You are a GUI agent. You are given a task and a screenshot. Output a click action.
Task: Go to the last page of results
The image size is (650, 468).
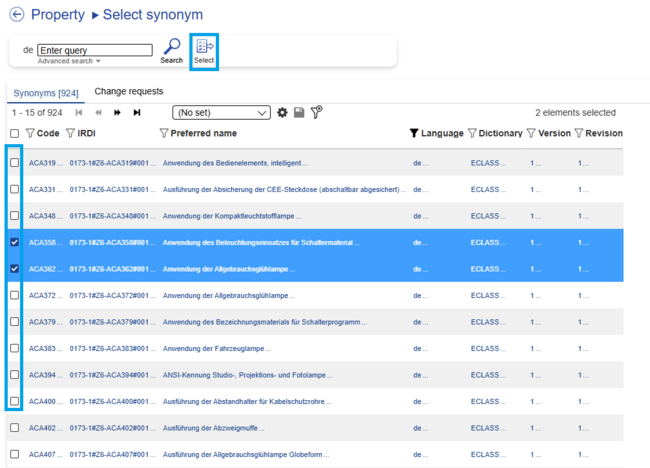coord(137,113)
